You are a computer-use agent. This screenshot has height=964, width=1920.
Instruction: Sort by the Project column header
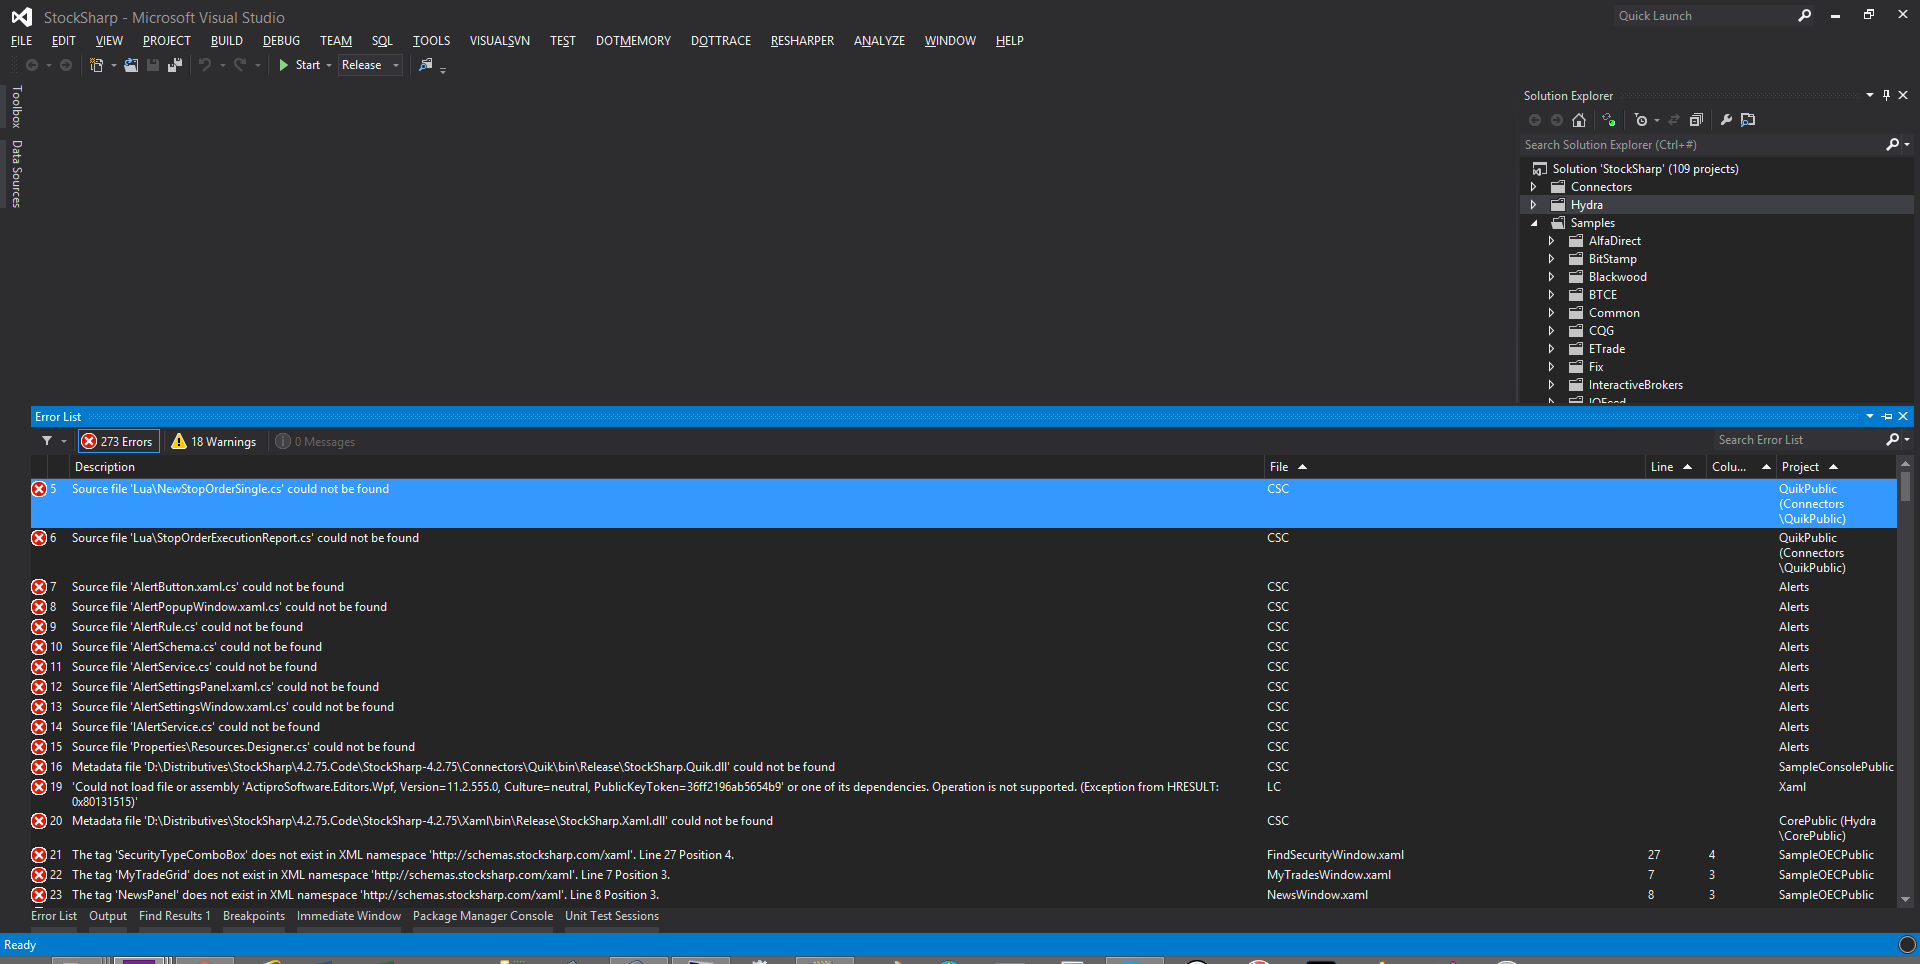click(x=1836, y=467)
